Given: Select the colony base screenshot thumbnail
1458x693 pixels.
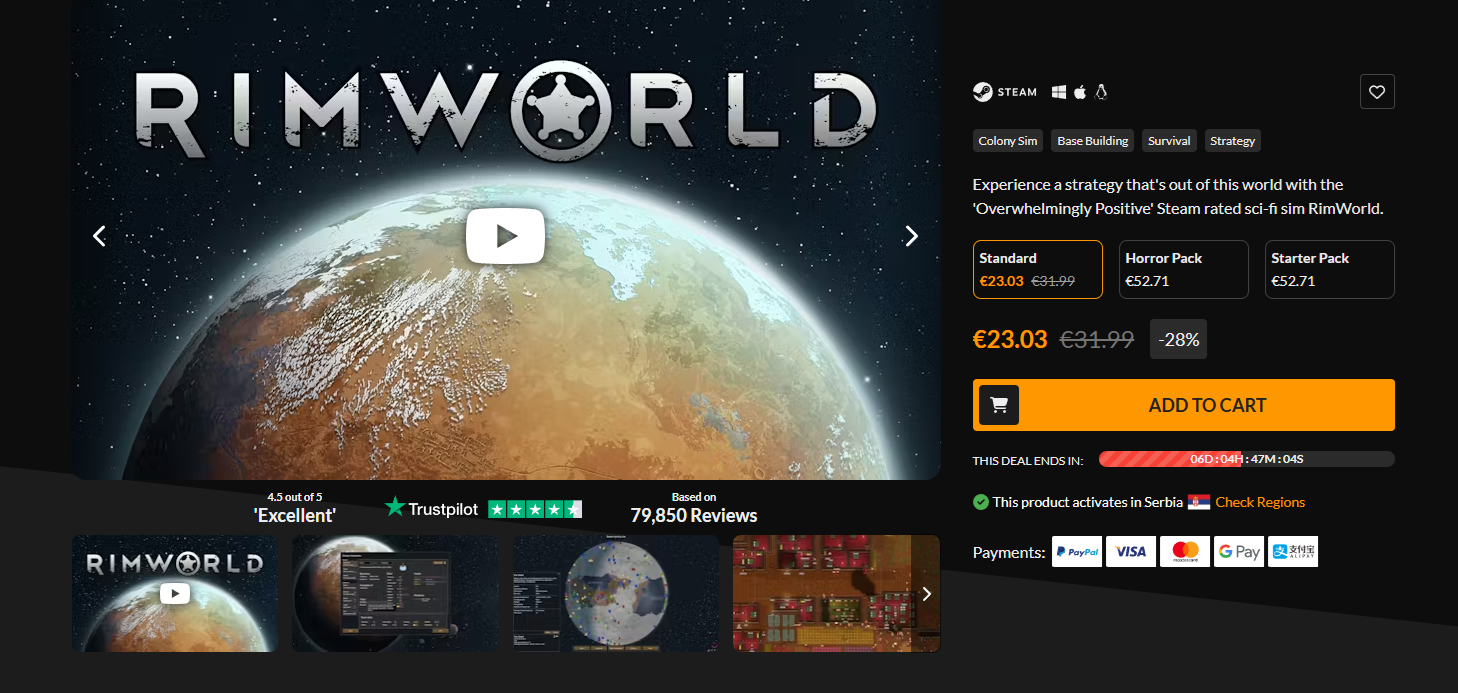Looking at the screenshot, I should (836, 593).
